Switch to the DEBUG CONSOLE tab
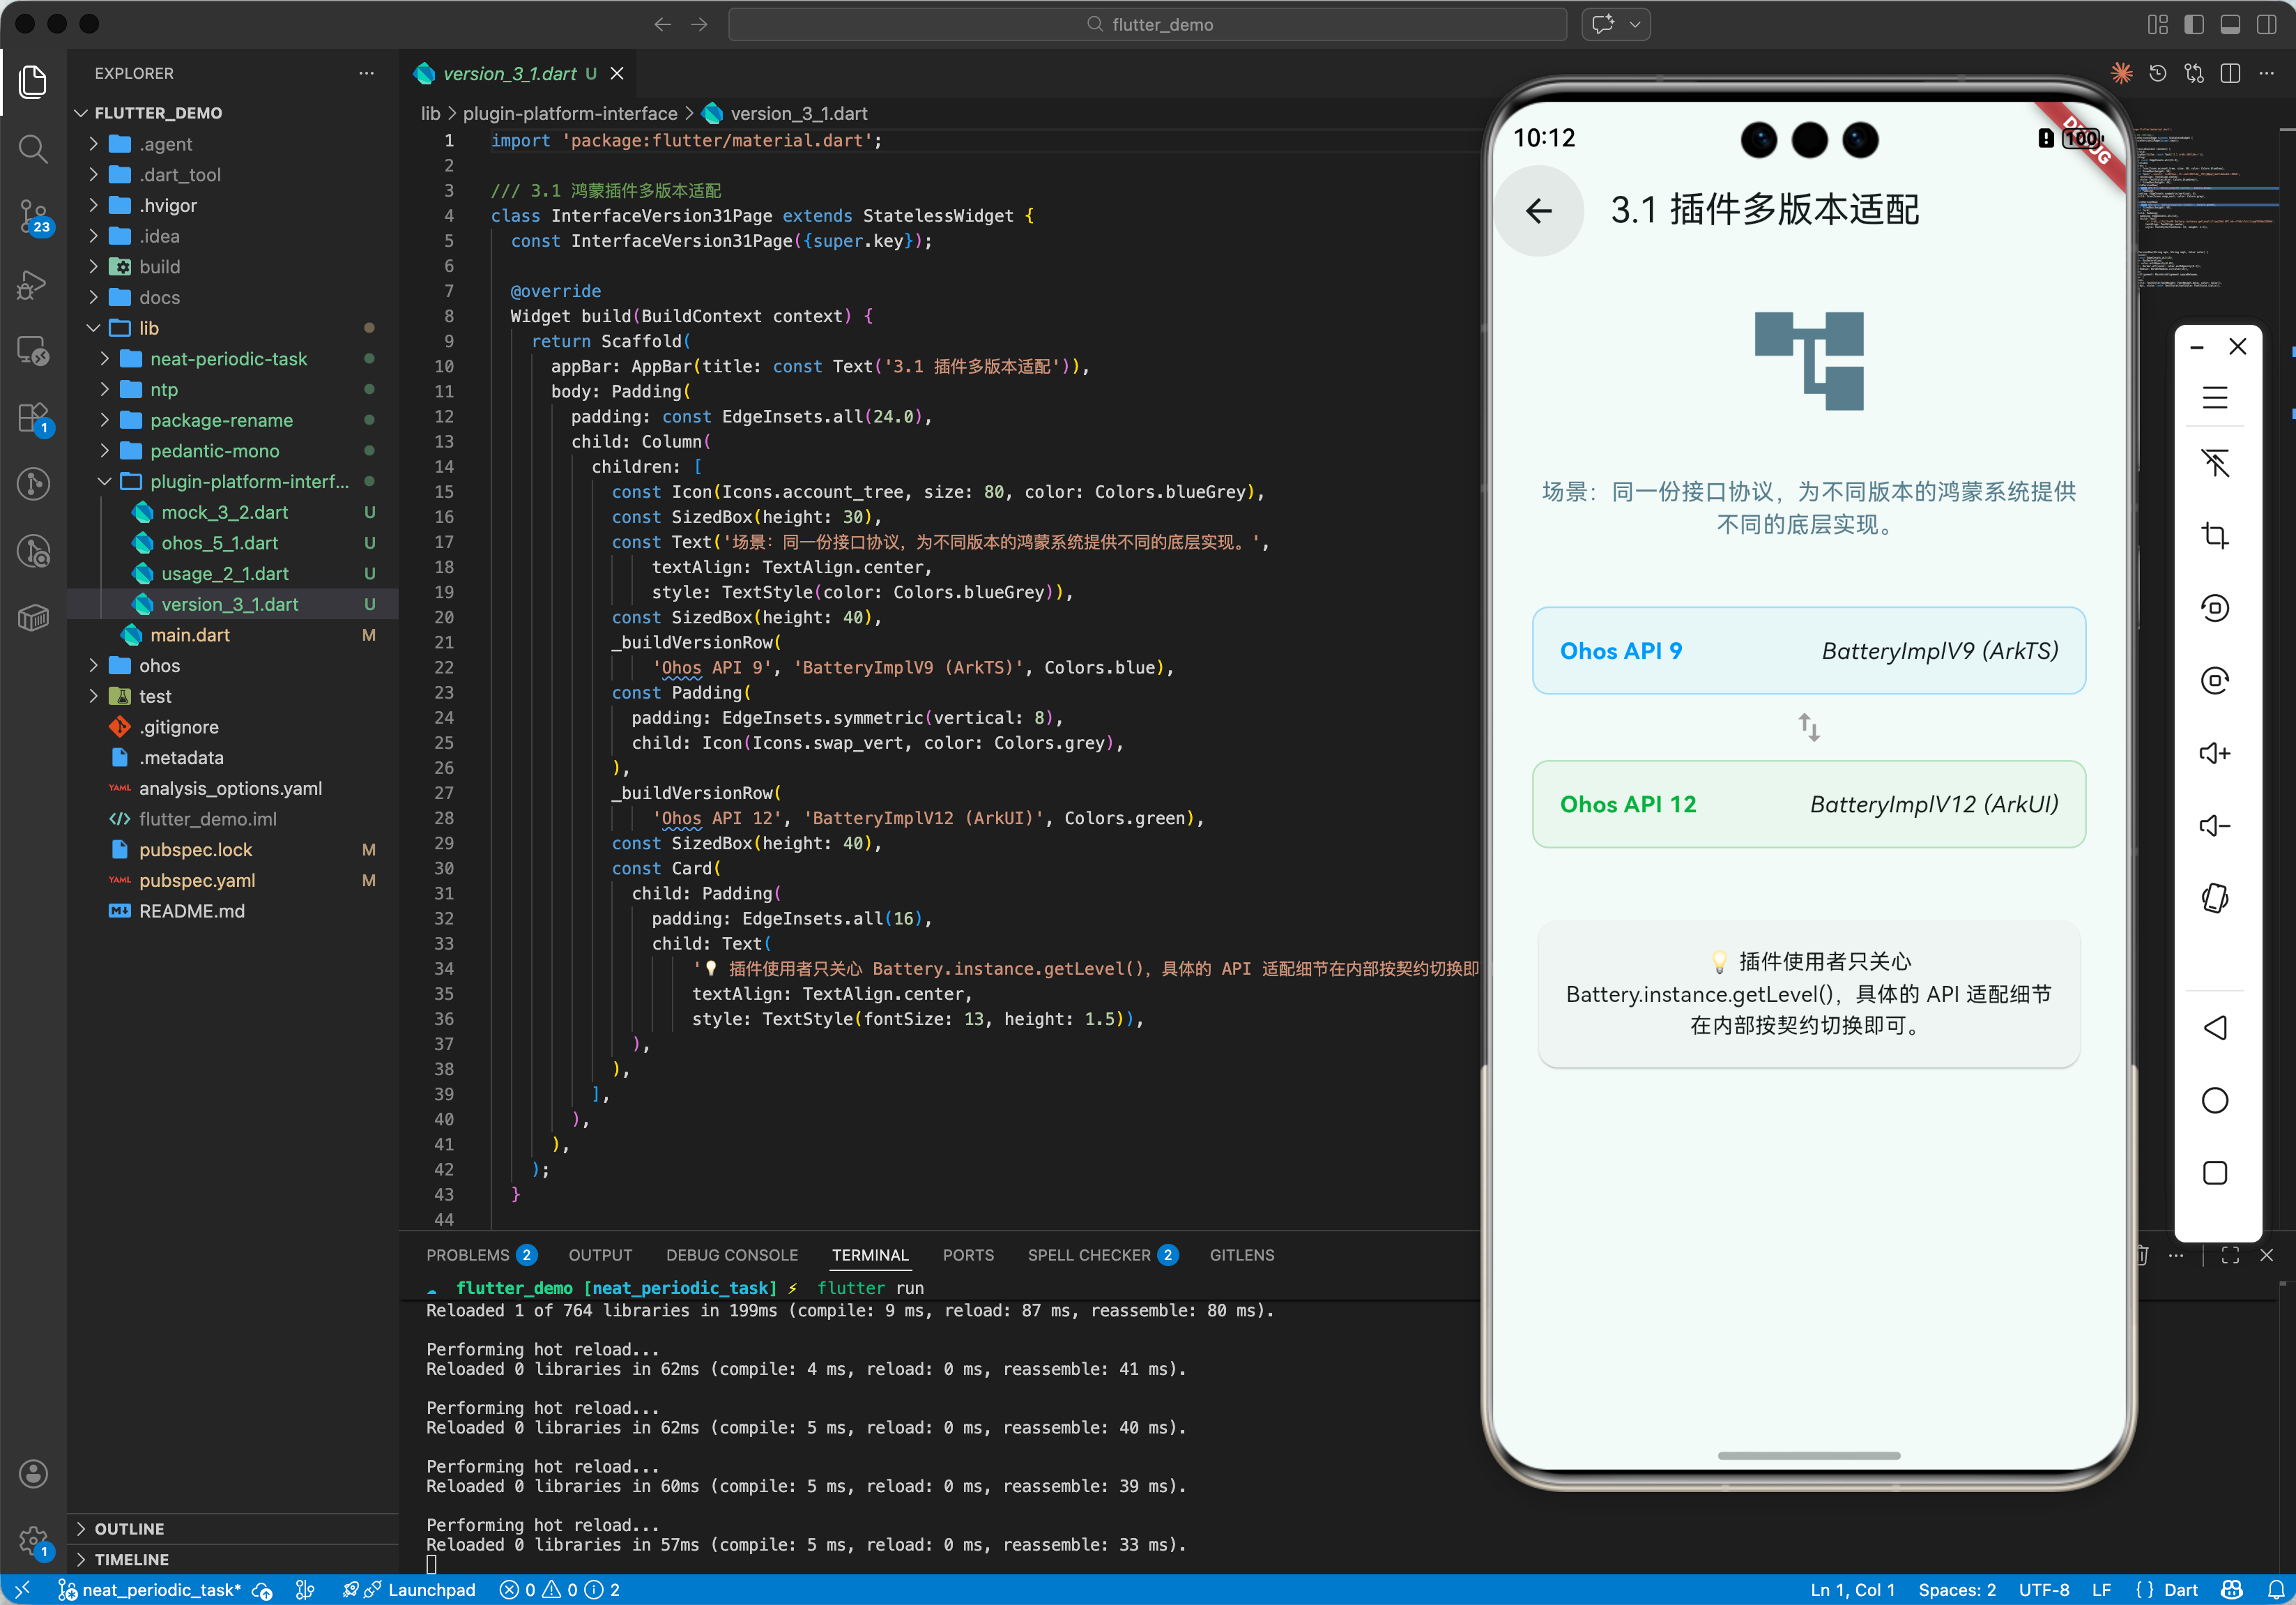 [x=731, y=1255]
